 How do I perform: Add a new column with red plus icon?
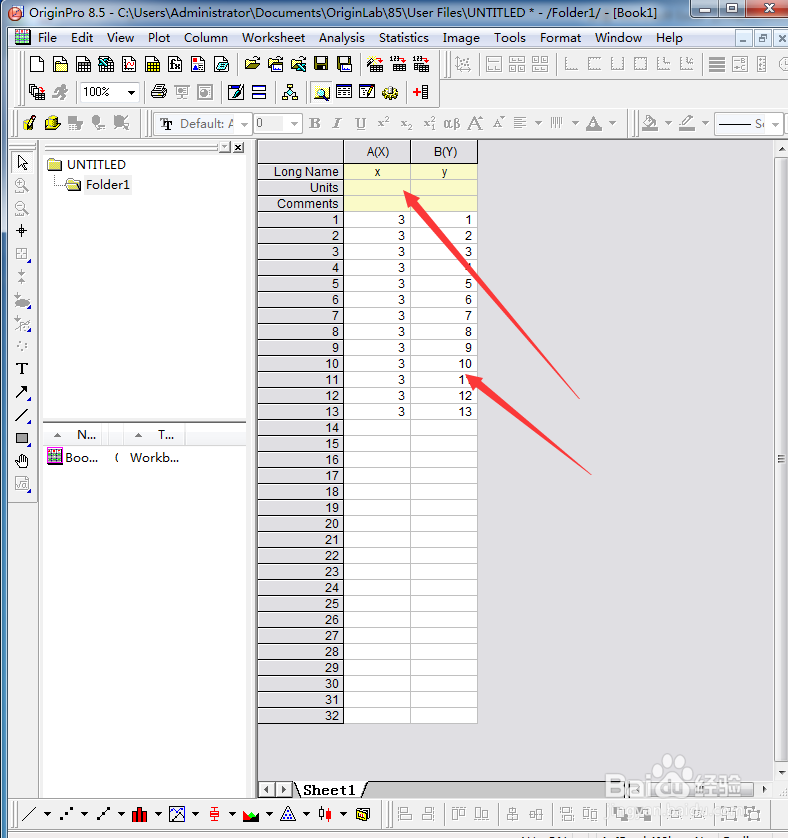[420, 92]
